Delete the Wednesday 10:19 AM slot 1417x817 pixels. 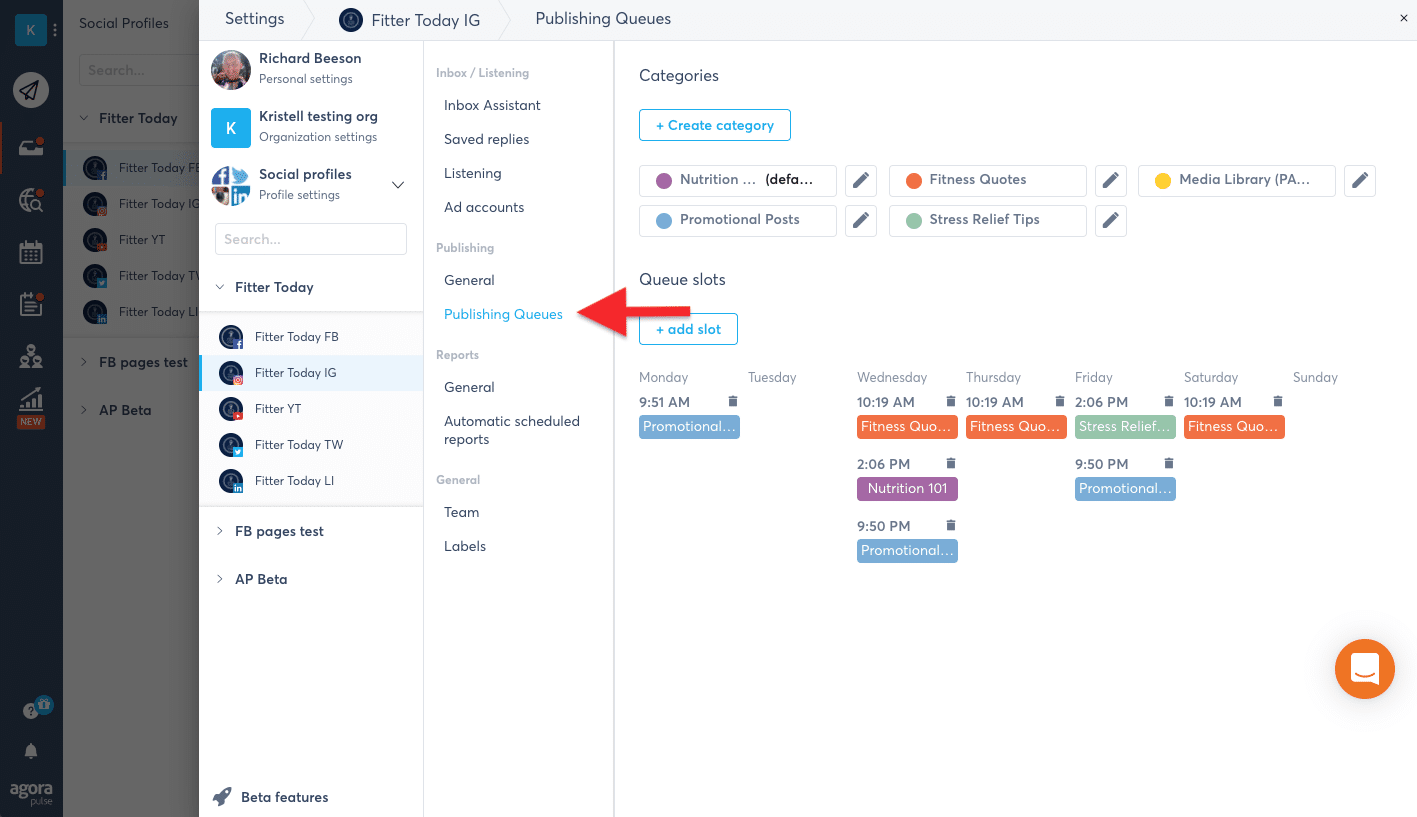click(x=951, y=401)
